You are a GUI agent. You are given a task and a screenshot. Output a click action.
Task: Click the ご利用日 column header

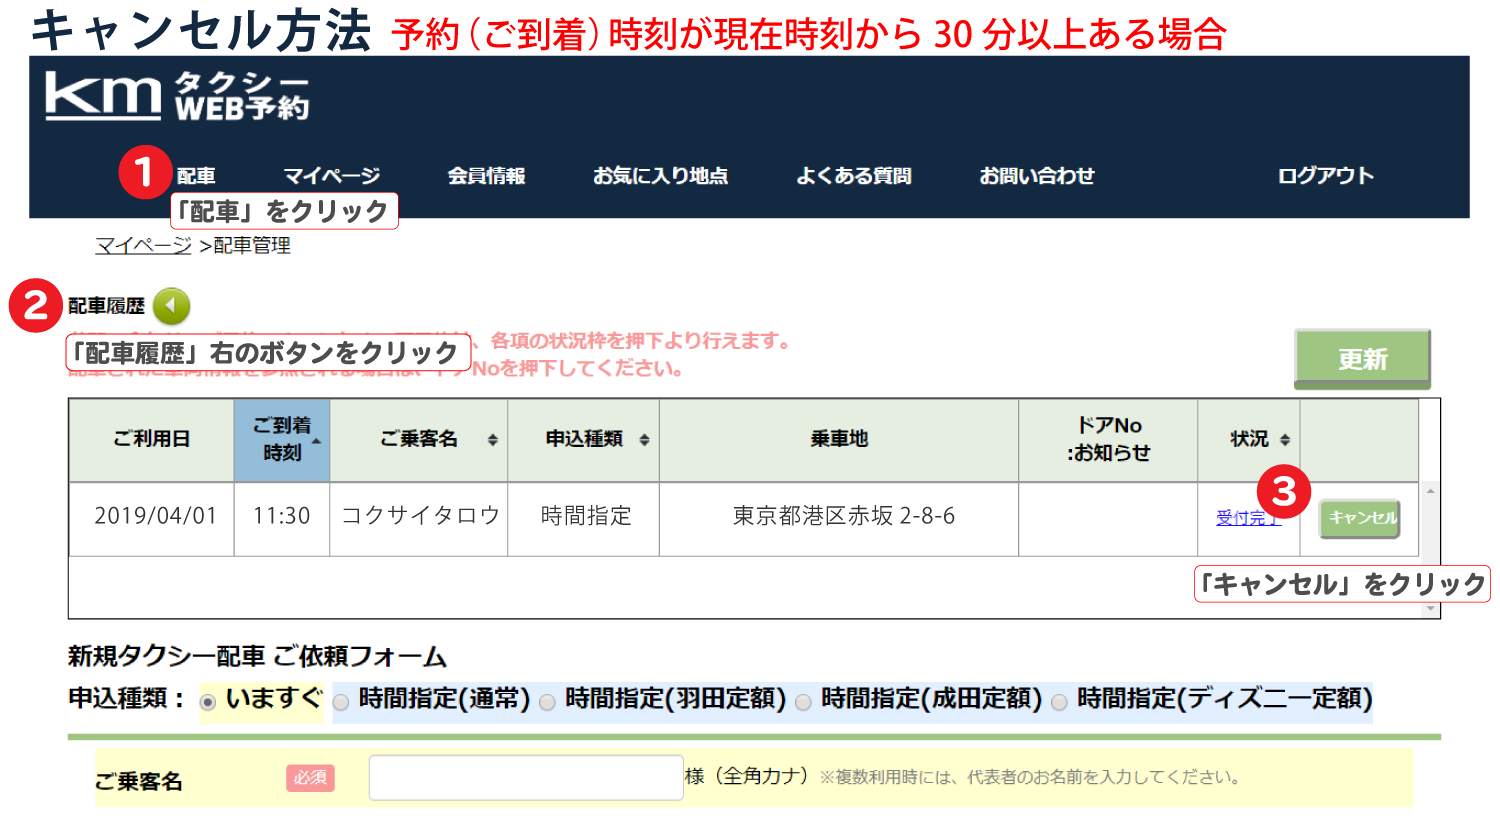point(152,440)
